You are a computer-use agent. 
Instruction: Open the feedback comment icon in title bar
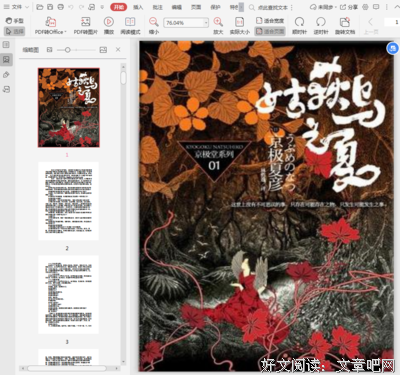pyautogui.click(x=376, y=7)
